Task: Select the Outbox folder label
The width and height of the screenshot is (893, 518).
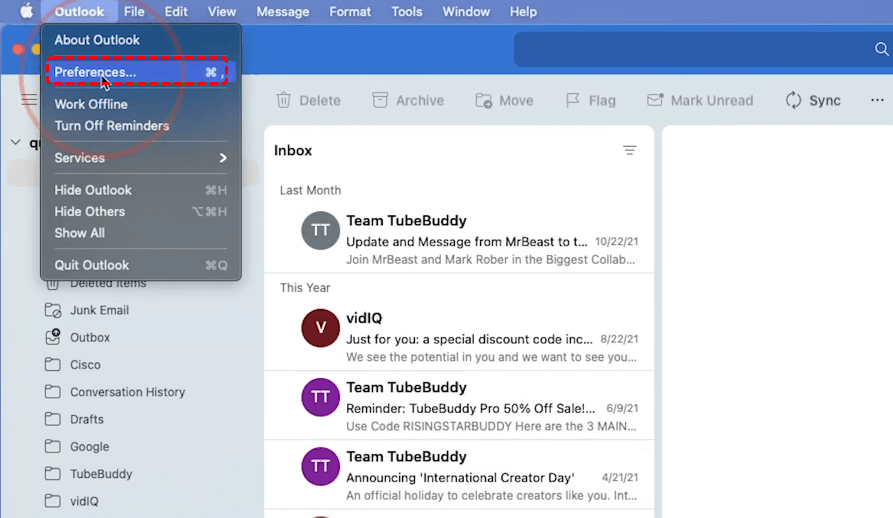Action: 90,338
